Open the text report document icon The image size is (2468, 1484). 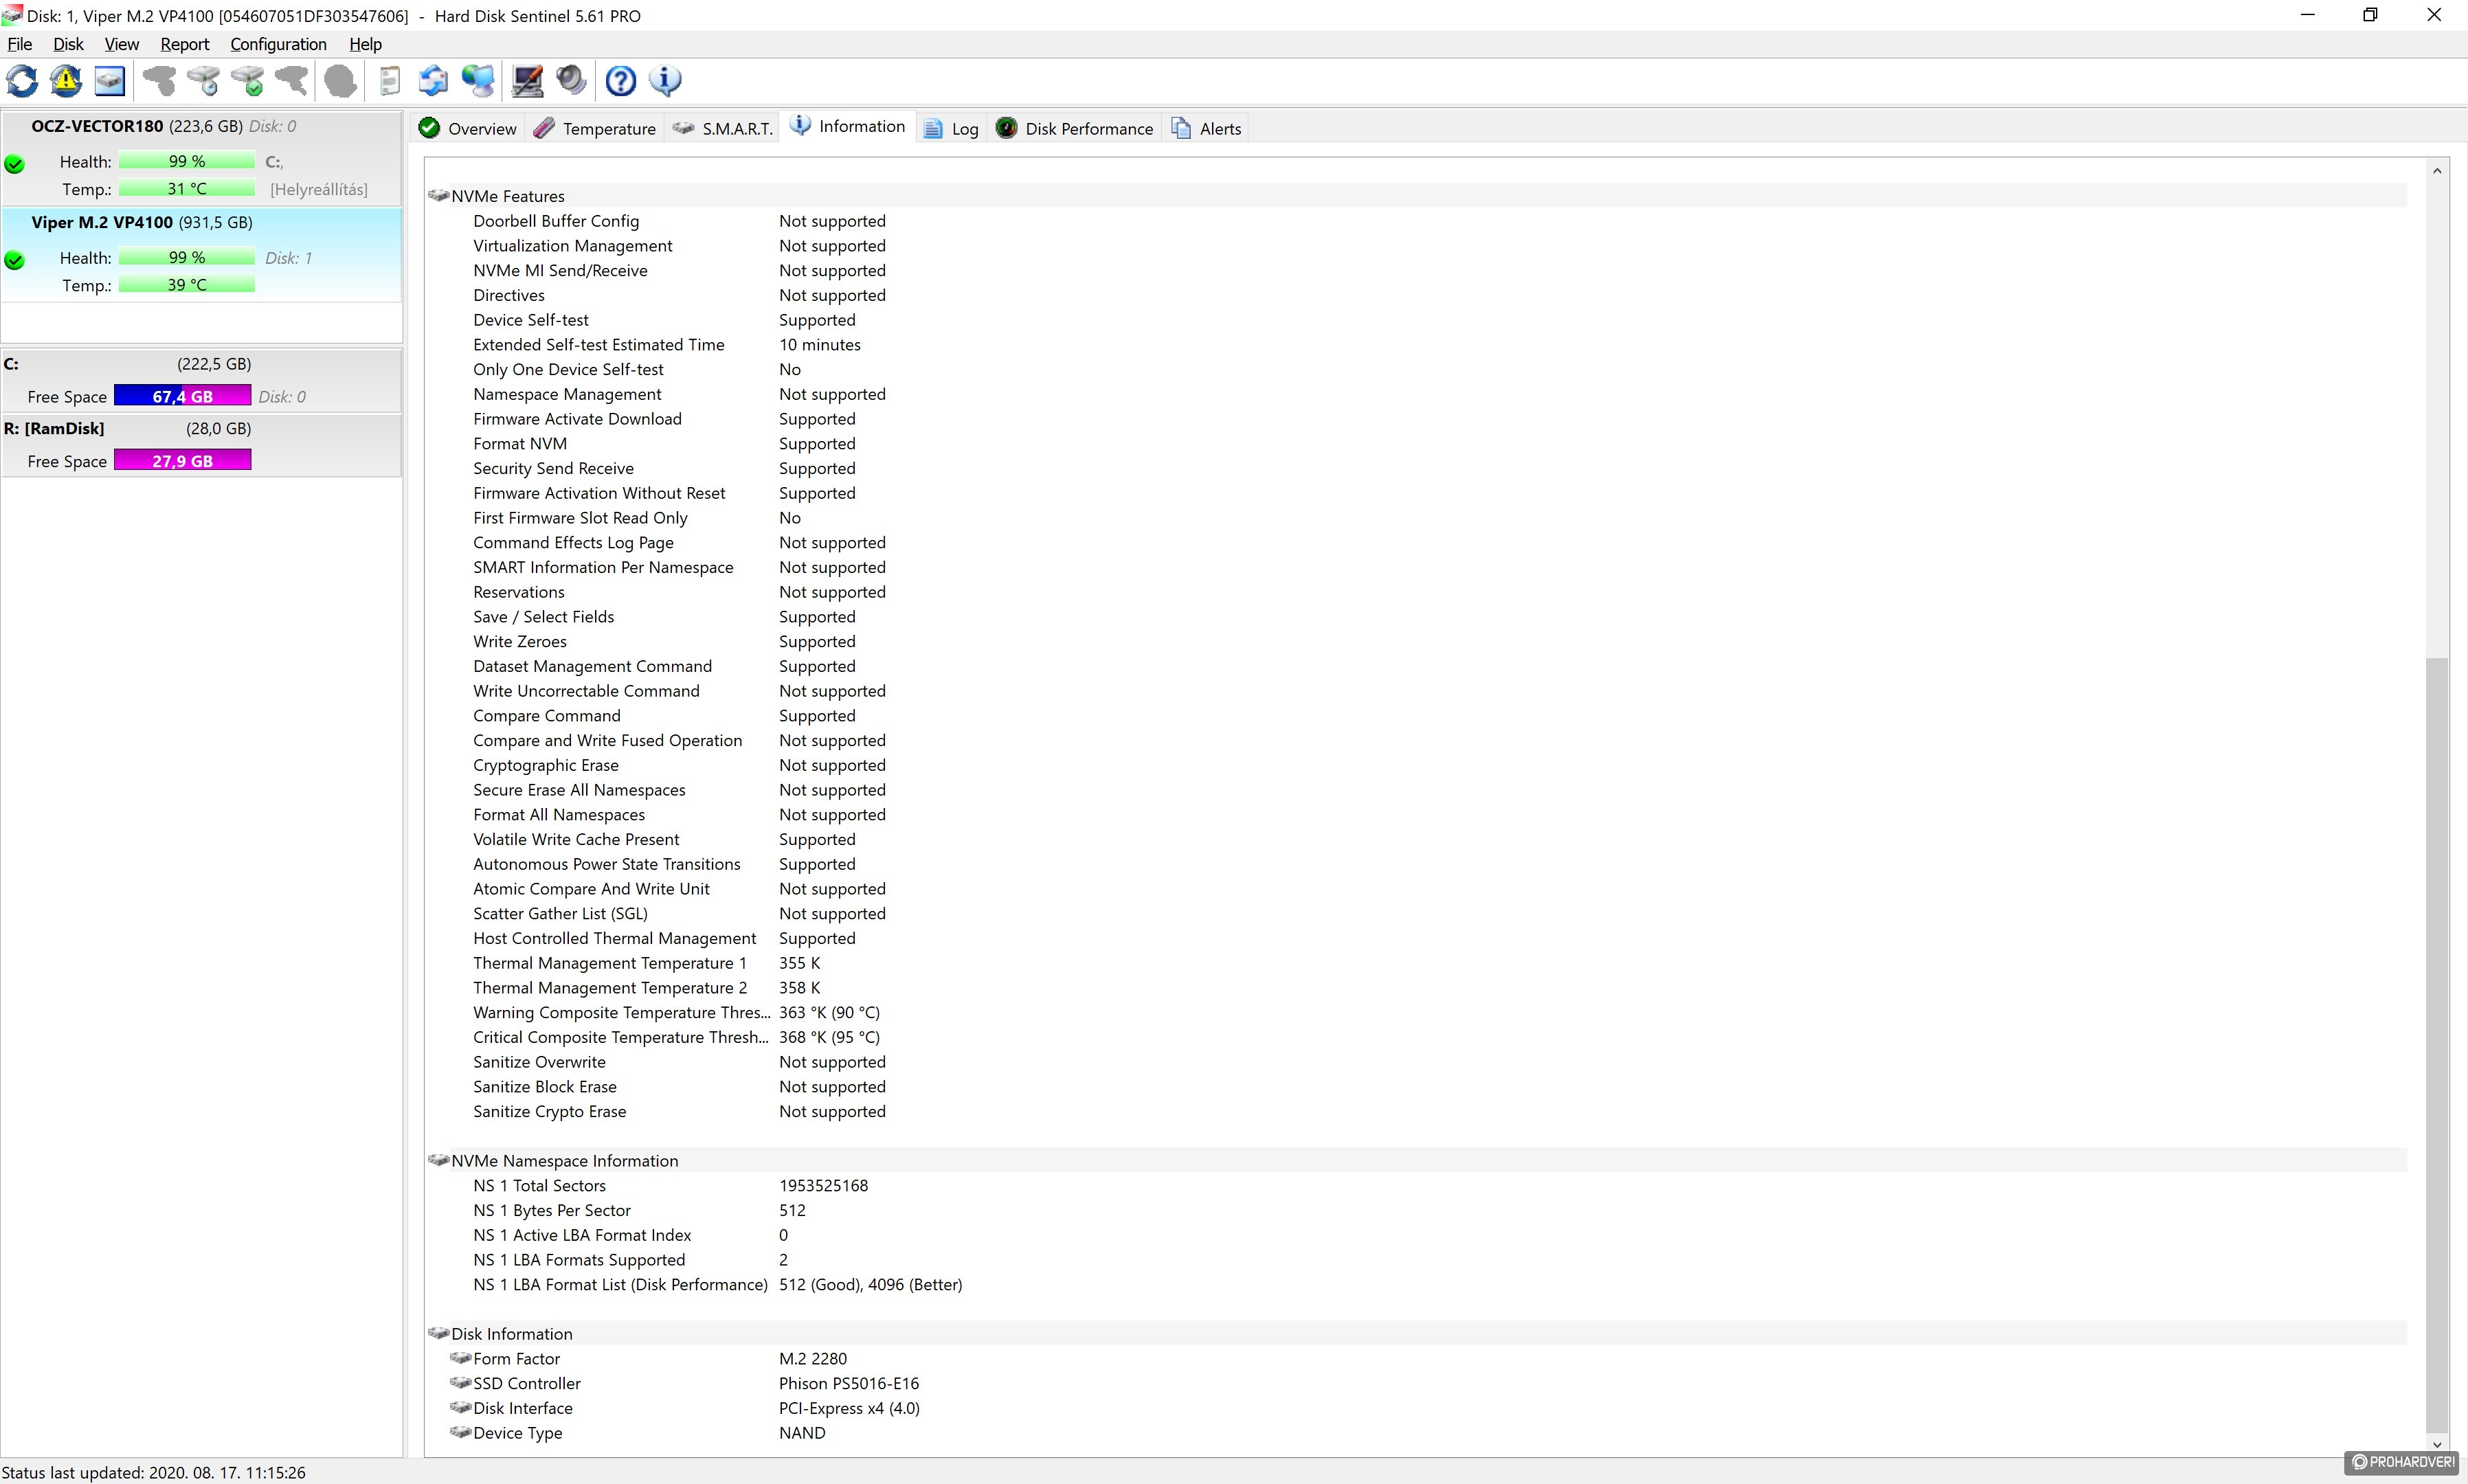coord(390,81)
